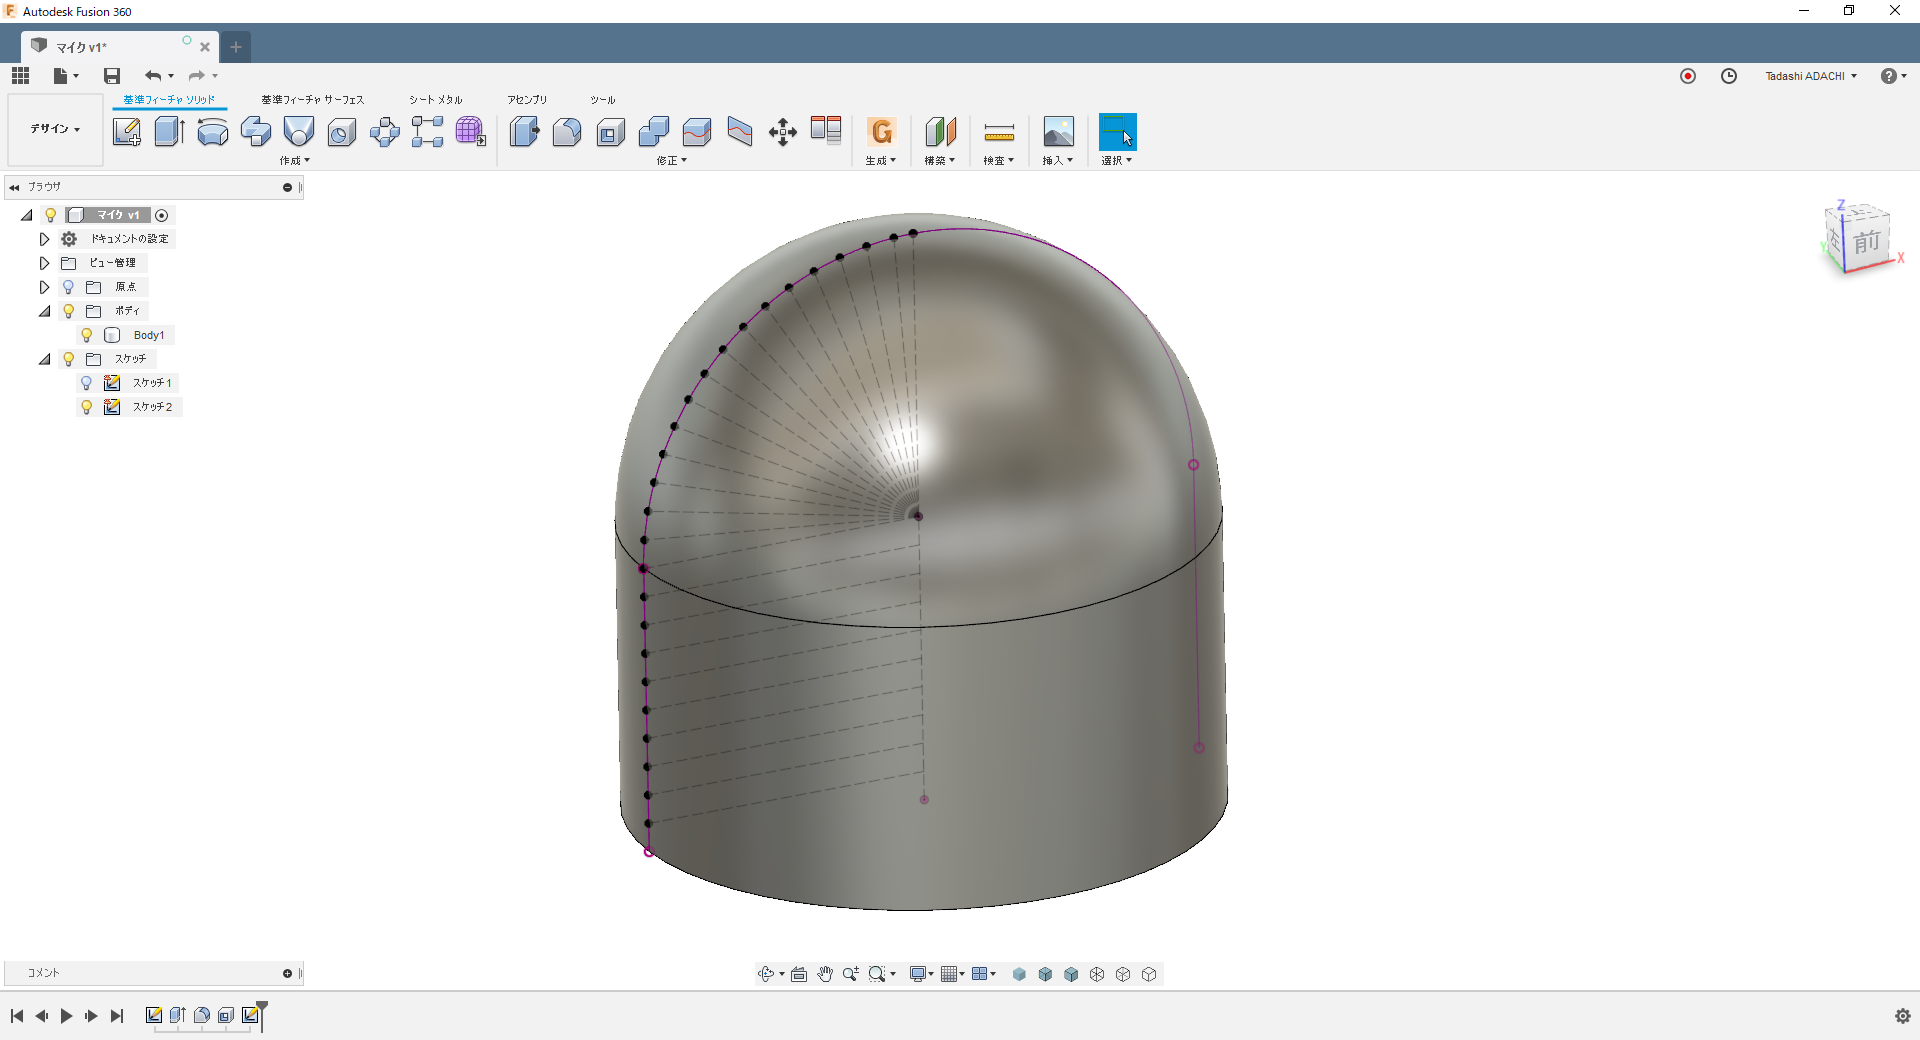Select the Fillet tool in toolbar
The height and width of the screenshot is (1040, 1920).
click(567, 132)
